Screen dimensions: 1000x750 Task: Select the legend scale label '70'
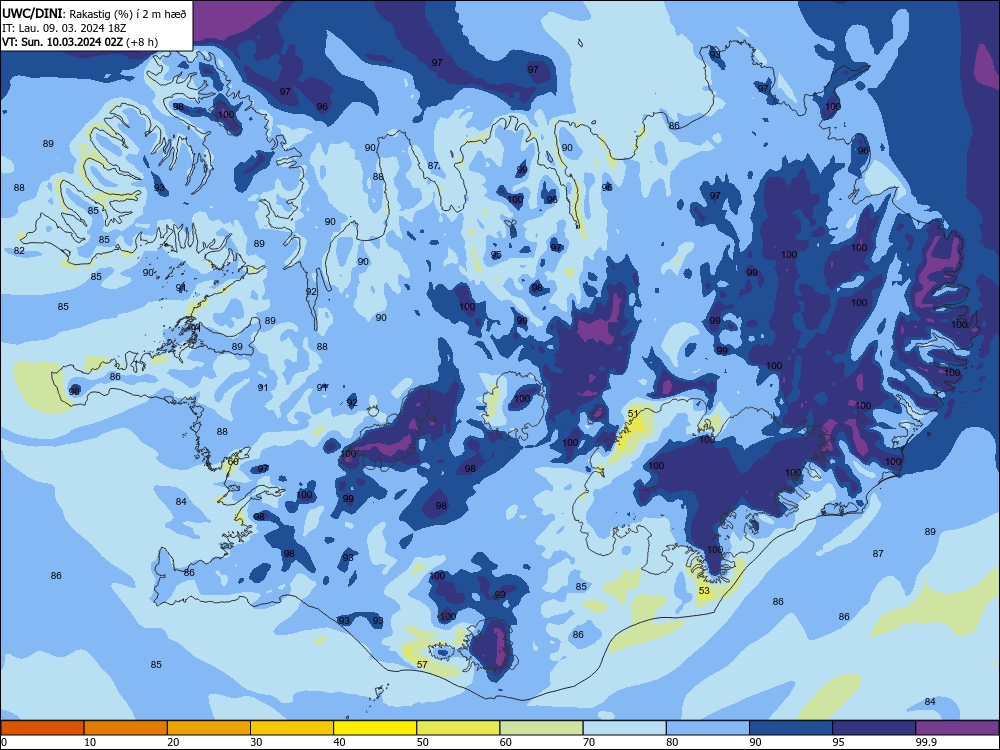[589, 742]
